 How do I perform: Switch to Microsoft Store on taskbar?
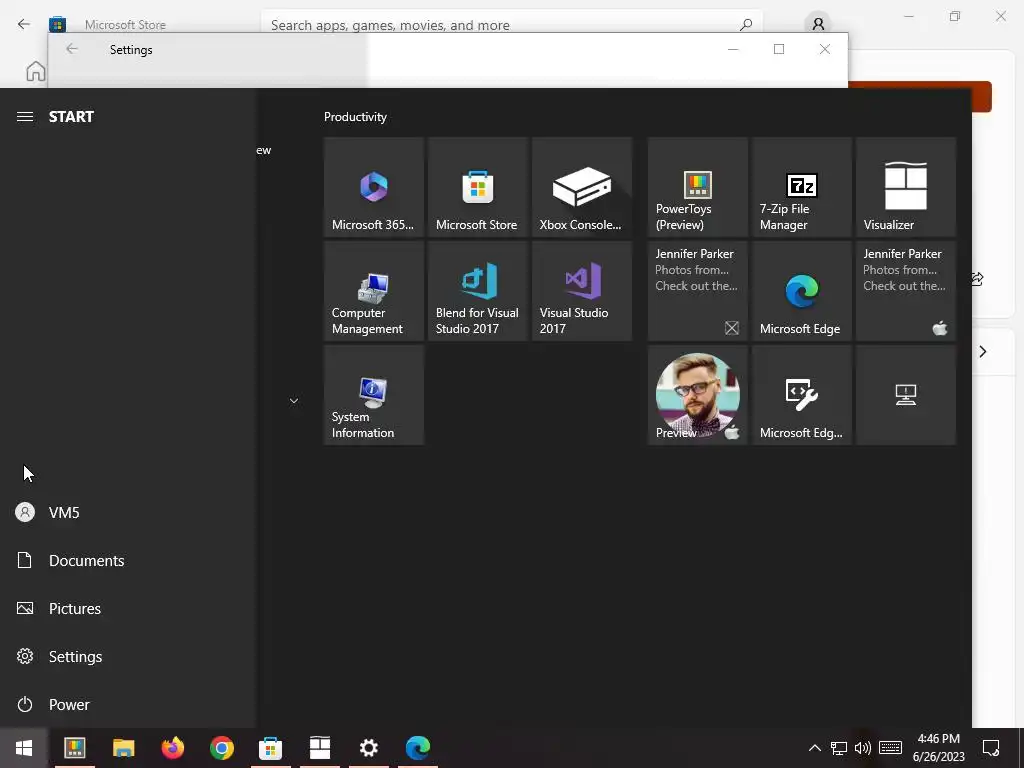pos(270,748)
